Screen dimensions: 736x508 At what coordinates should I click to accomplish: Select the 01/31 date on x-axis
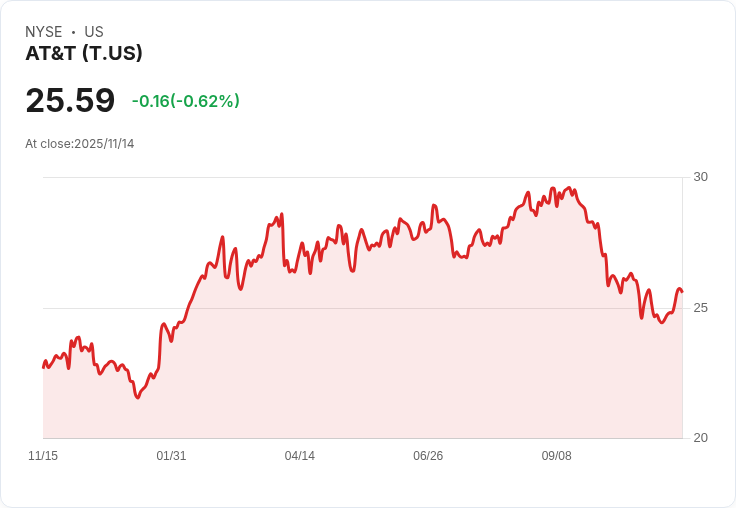click(x=171, y=456)
